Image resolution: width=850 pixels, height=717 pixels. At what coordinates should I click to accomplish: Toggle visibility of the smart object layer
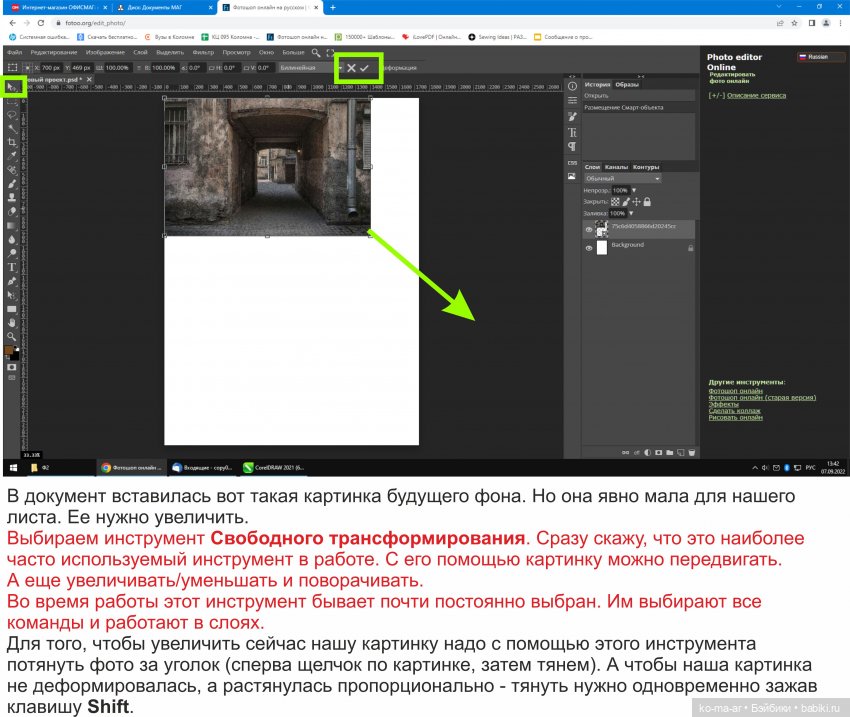589,229
